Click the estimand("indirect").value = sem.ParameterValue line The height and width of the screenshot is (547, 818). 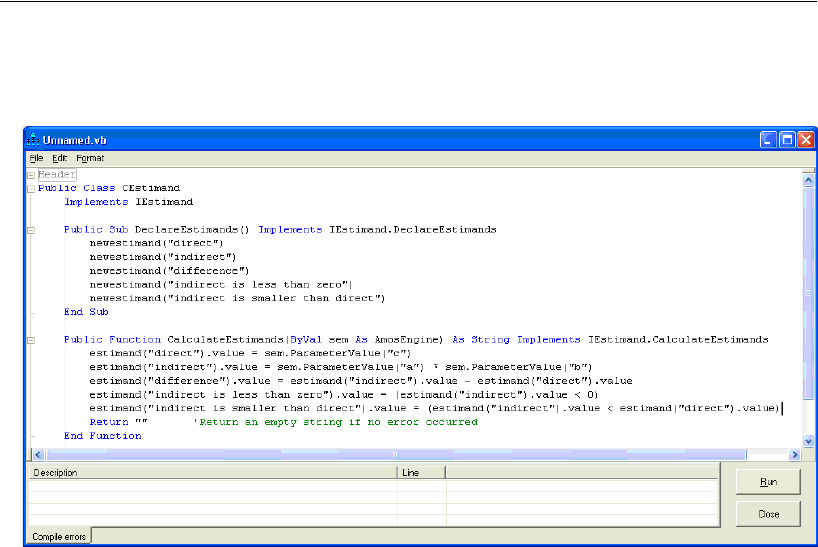tap(341, 367)
